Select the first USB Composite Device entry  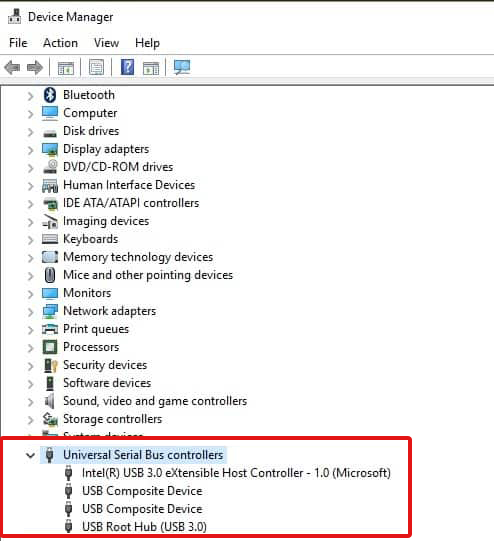click(142, 491)
